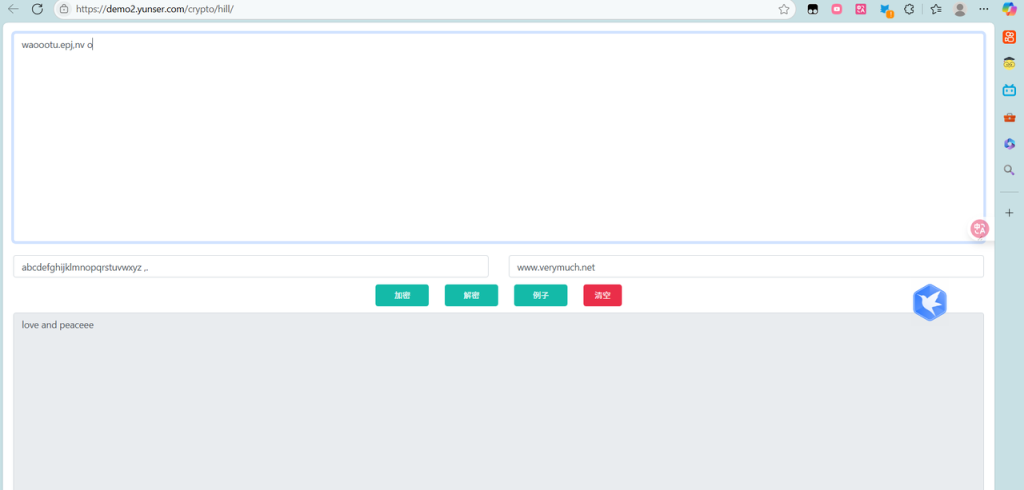Click the 加密 (encrypt) button

[402, 296]
